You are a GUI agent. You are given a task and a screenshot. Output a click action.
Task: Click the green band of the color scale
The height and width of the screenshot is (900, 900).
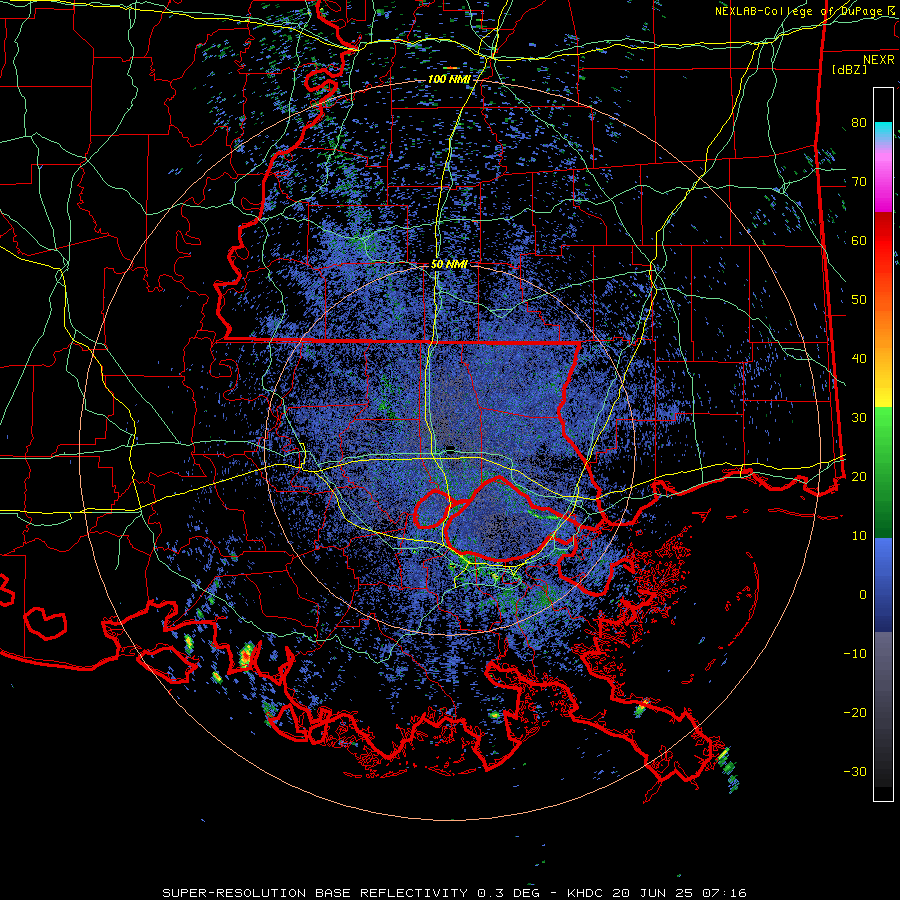click(x=883, y=472)
